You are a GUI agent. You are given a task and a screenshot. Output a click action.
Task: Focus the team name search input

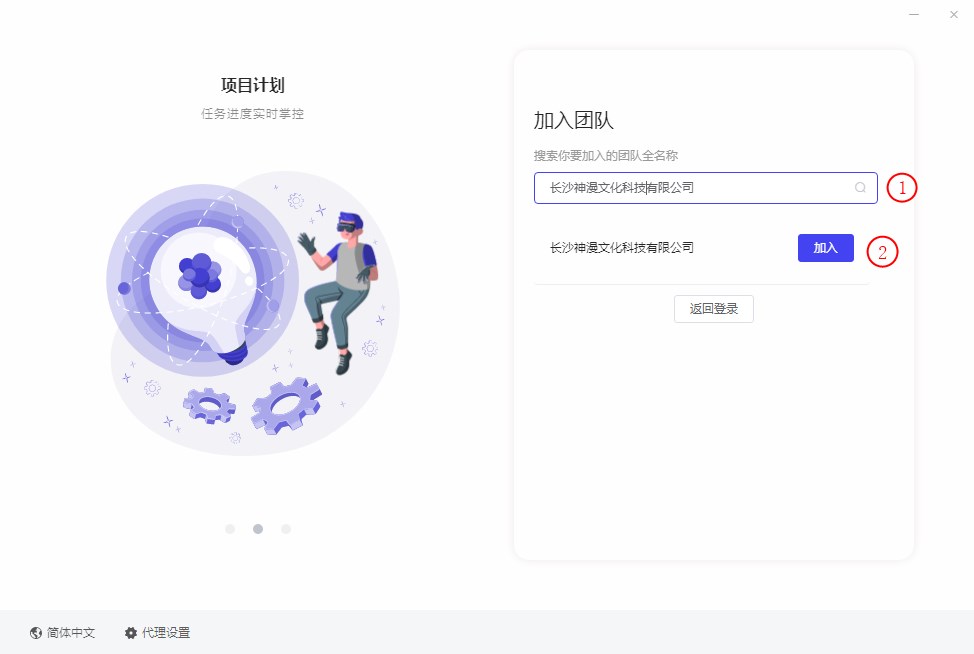pyautogui.click(x=706, y=188)
